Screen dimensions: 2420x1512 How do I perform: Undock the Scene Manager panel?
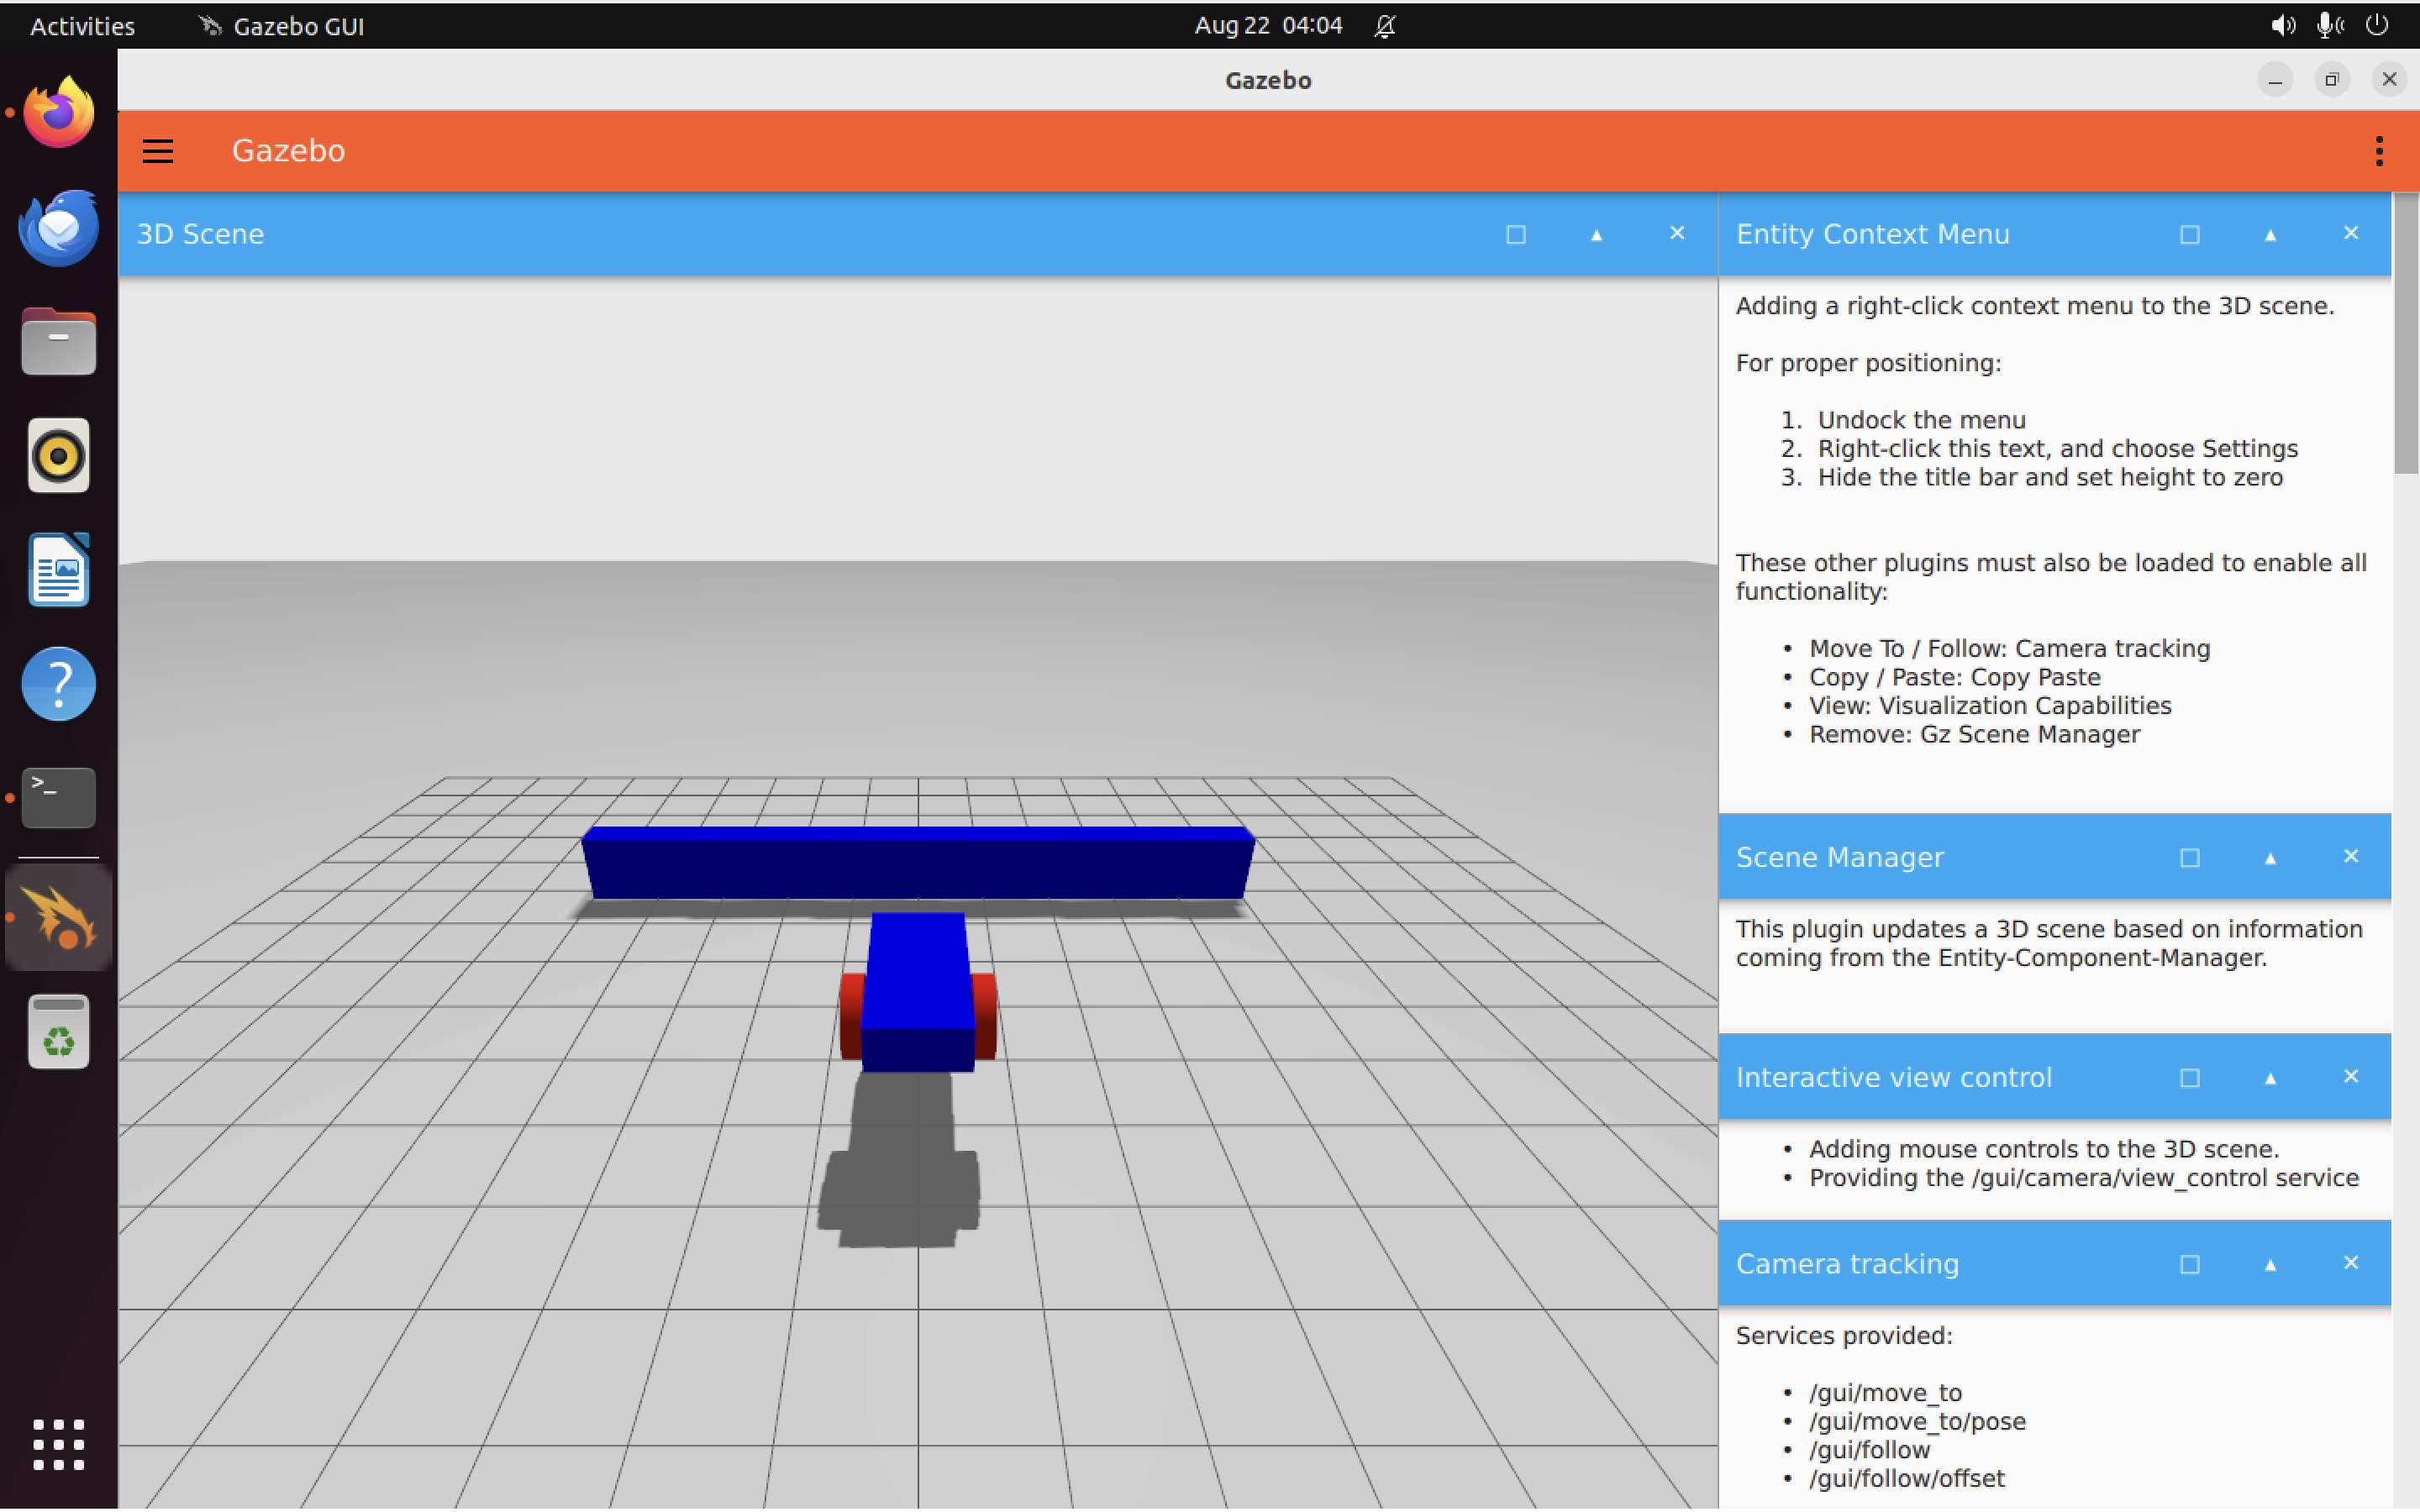2189,858
